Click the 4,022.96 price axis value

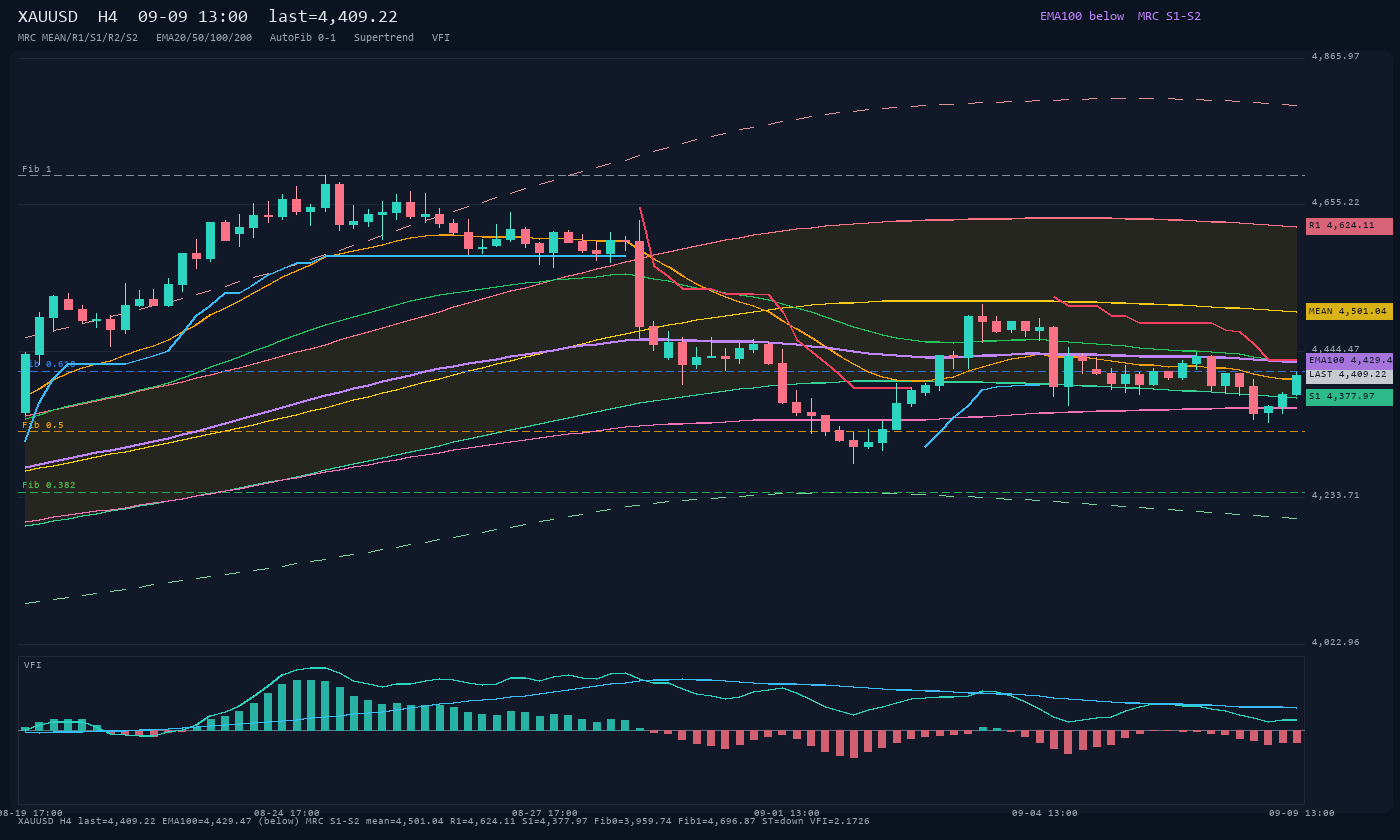pos(1336,642)
